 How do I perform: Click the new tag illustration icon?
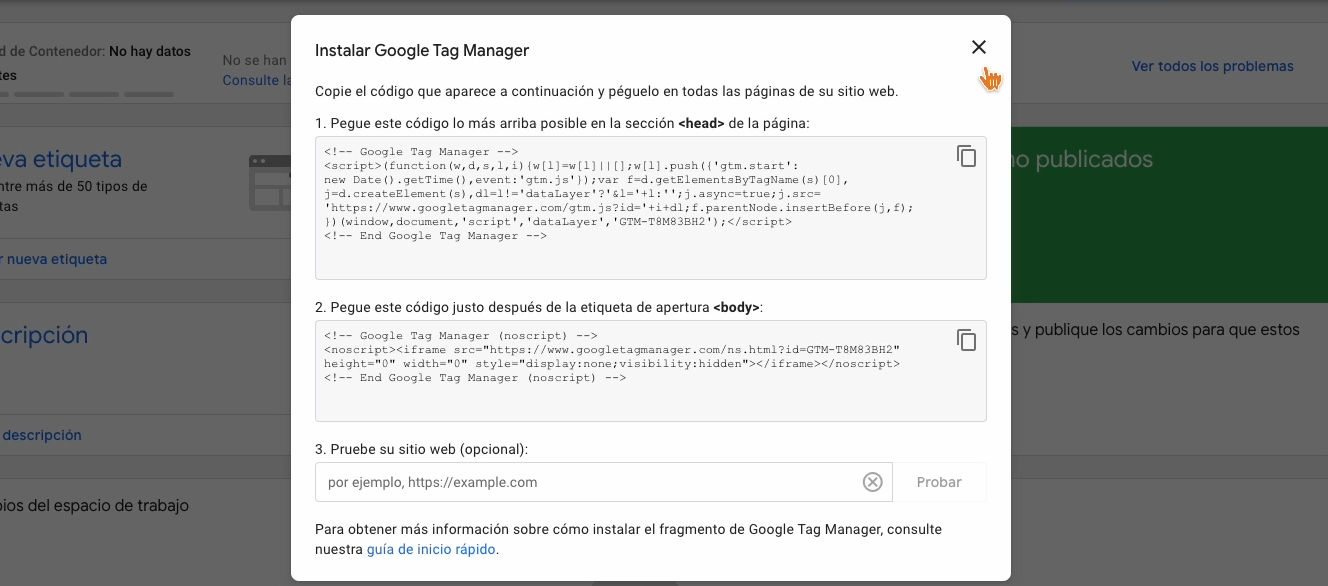[268, 182]
